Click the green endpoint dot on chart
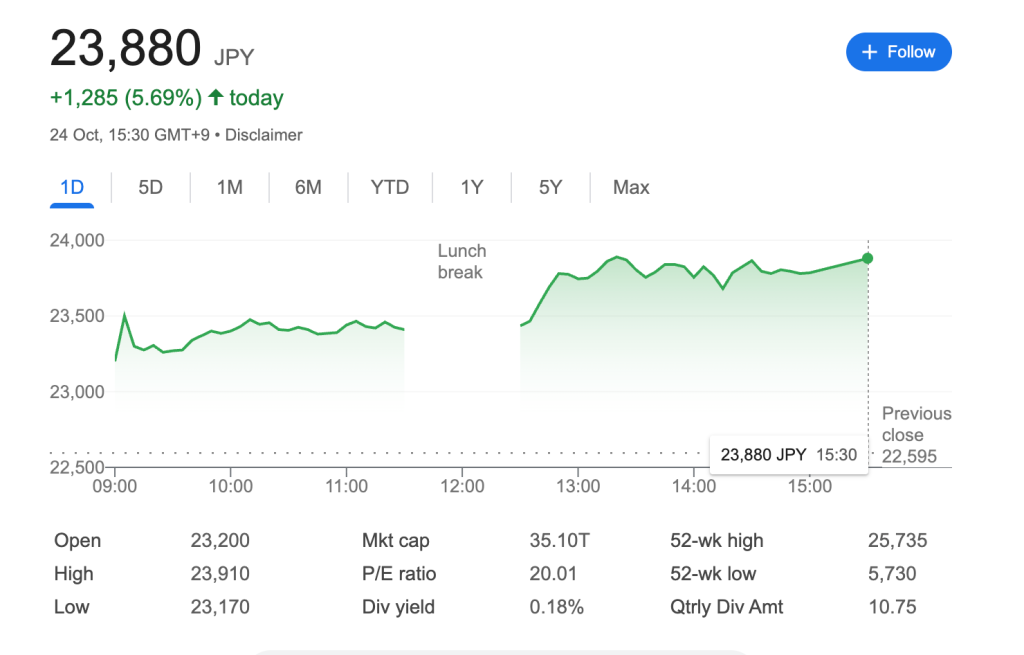 [x=867, y=258]
